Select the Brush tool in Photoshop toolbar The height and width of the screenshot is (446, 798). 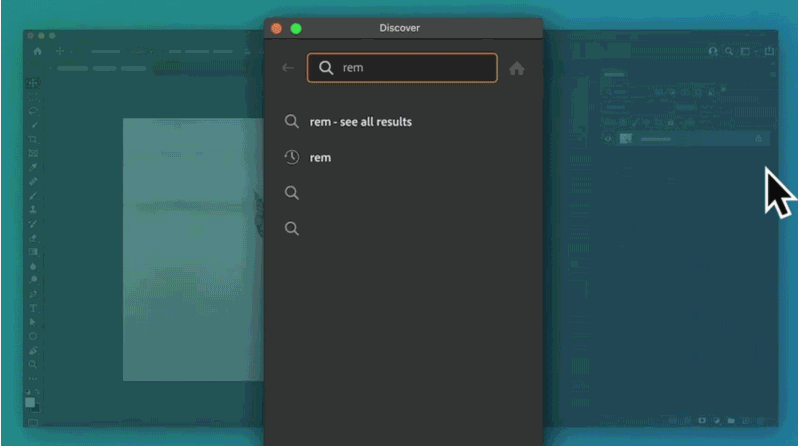click(33, 196)
